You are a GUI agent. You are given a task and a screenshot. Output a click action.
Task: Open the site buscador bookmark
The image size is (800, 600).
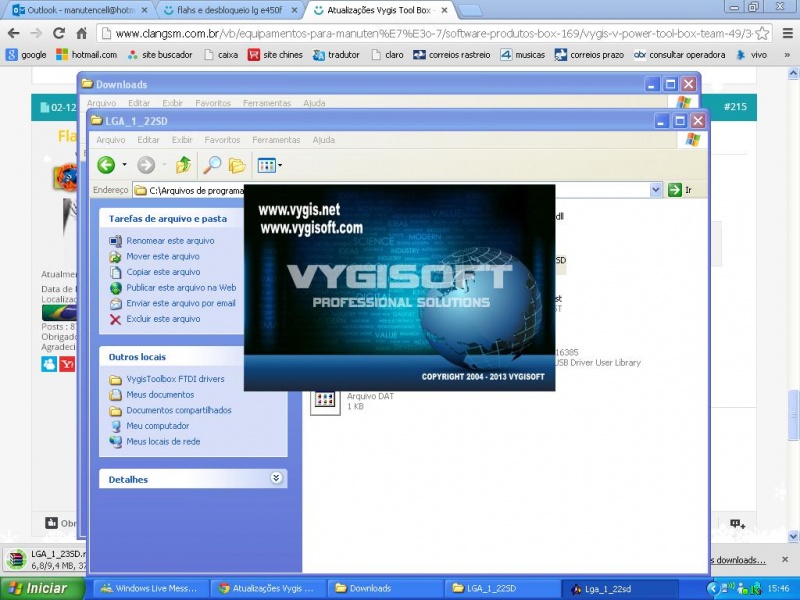click(160, 55)
